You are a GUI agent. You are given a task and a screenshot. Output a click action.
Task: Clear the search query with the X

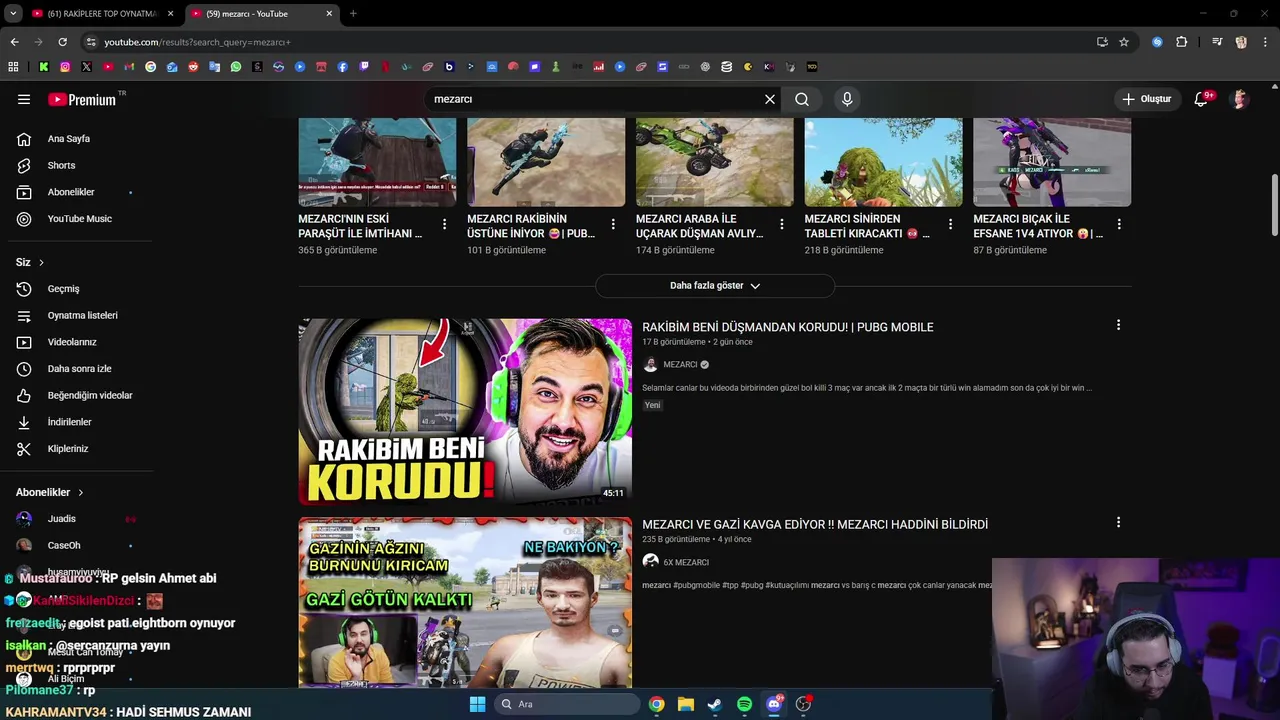click(x=770, y=99)
